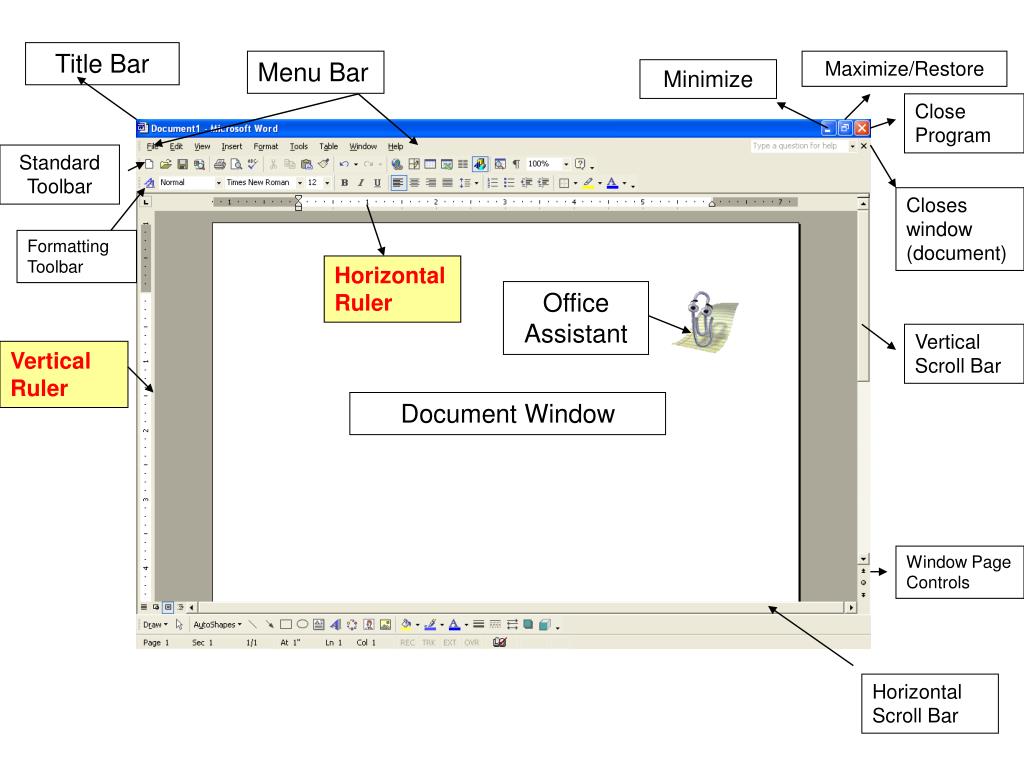
Task: Toggle Center paragraph alignment
Action: 414,183
